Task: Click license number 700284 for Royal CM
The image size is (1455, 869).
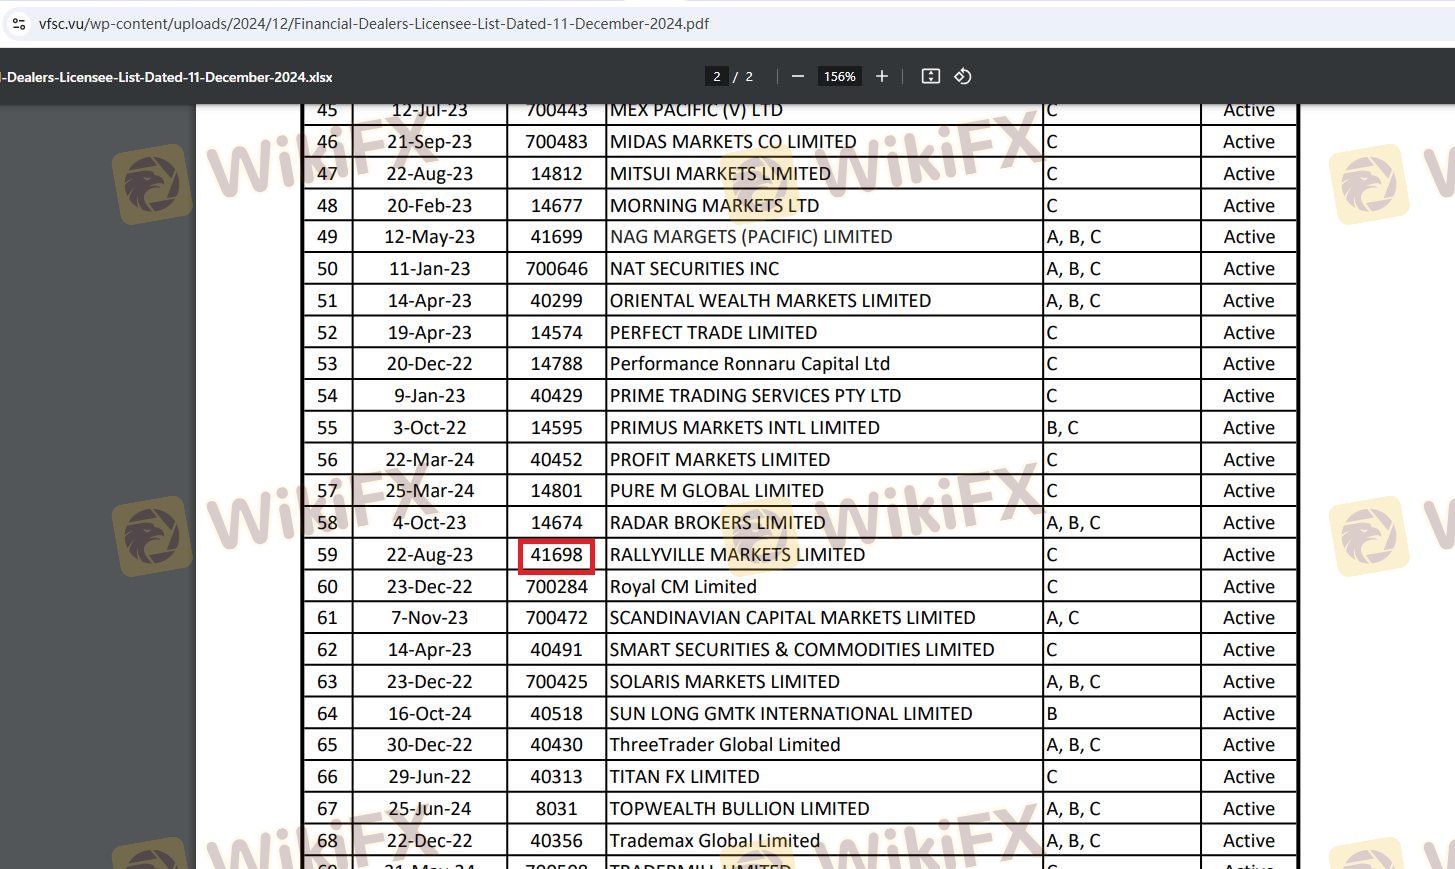Action: (556, 587)
